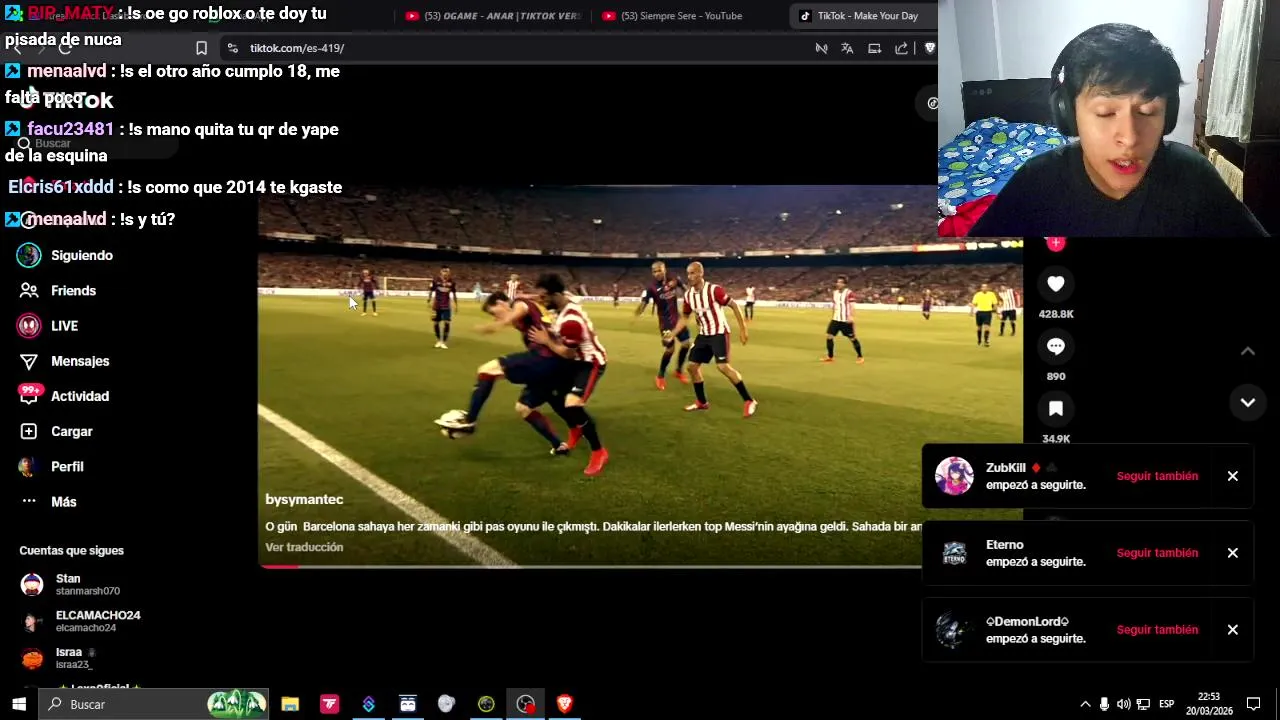The width and height of the screenshot is (1280, 720).
Task: Open File Explorer from the taskbar
Action: coord(290,704)
